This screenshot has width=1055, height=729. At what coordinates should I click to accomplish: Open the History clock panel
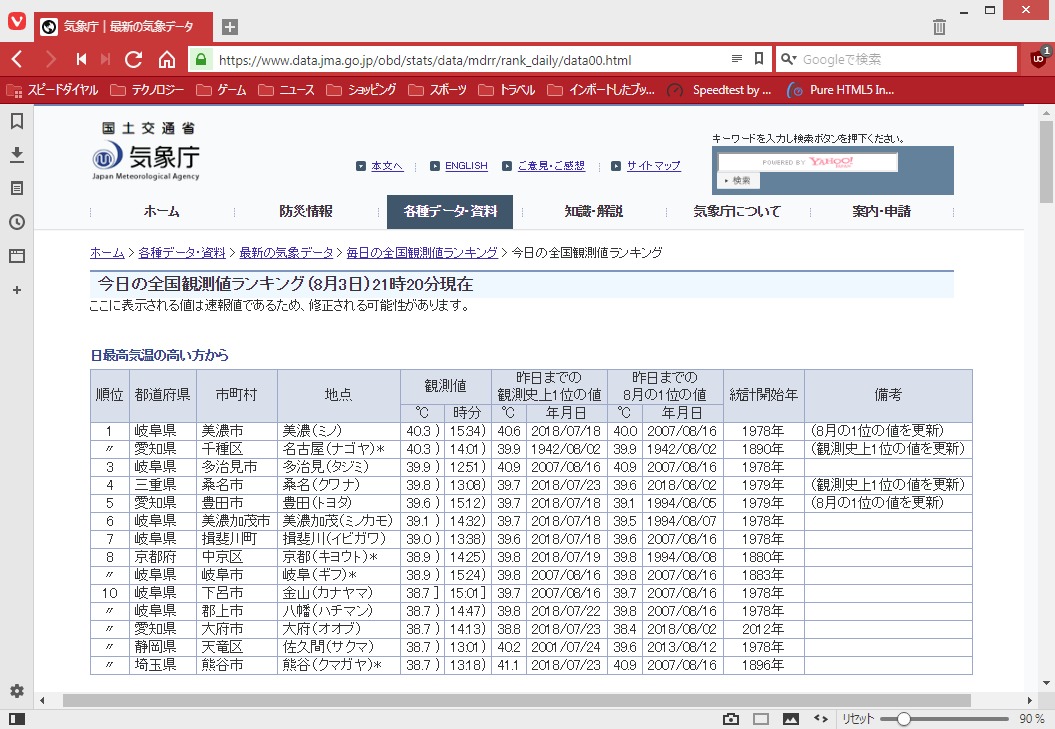pos(17,222)
